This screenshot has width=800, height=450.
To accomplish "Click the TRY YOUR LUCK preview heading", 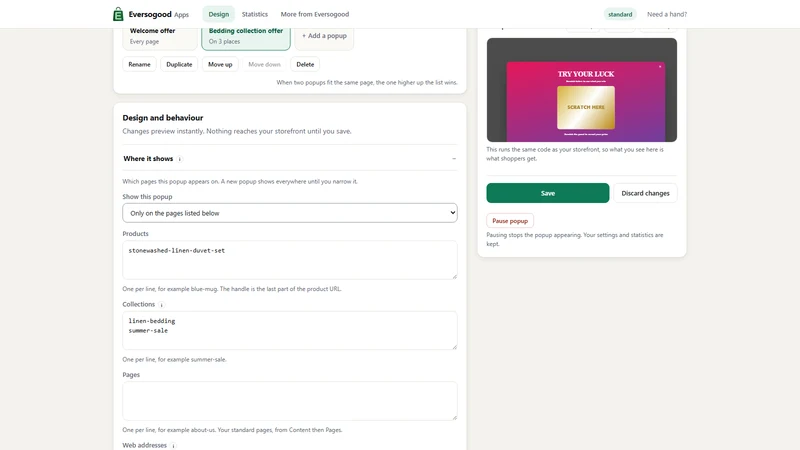I will point(586,74).
